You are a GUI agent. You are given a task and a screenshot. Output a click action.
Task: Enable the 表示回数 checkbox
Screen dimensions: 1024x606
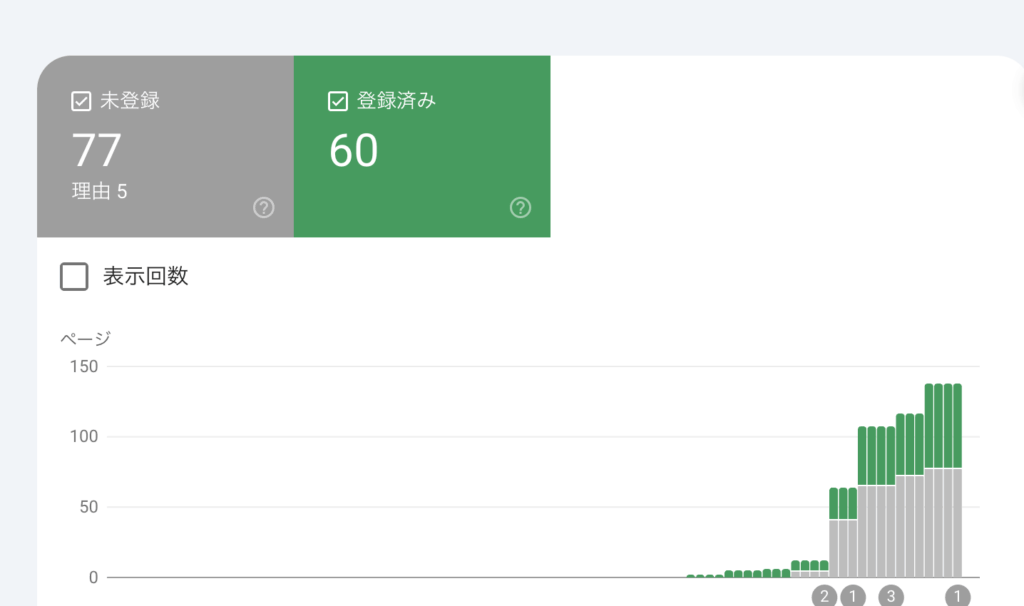74,276
